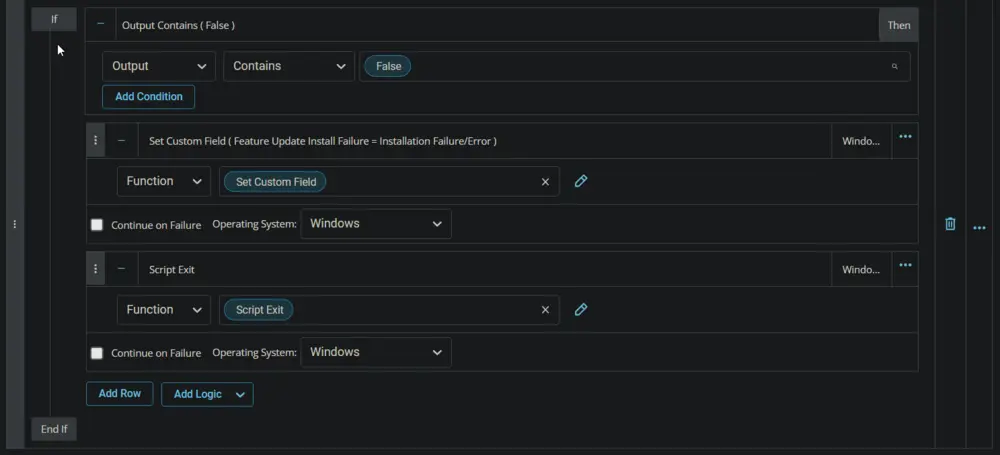Image resolution: width=1000 pixels, height=455 pixels.
Task: Open the If block more options ellipsis
Action: pyautogui.click(x=980, y=228)
